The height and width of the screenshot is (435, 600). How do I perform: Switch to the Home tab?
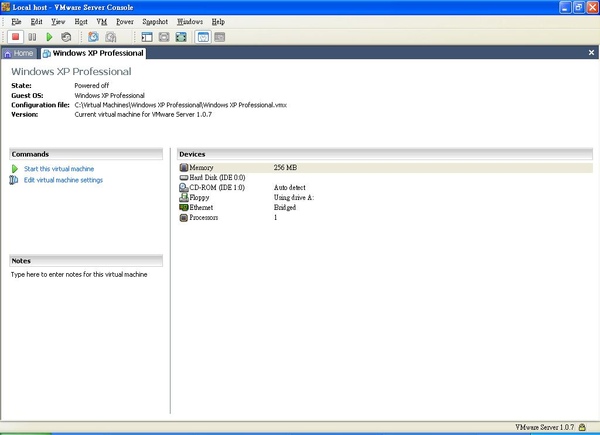[x=19, y=53]
